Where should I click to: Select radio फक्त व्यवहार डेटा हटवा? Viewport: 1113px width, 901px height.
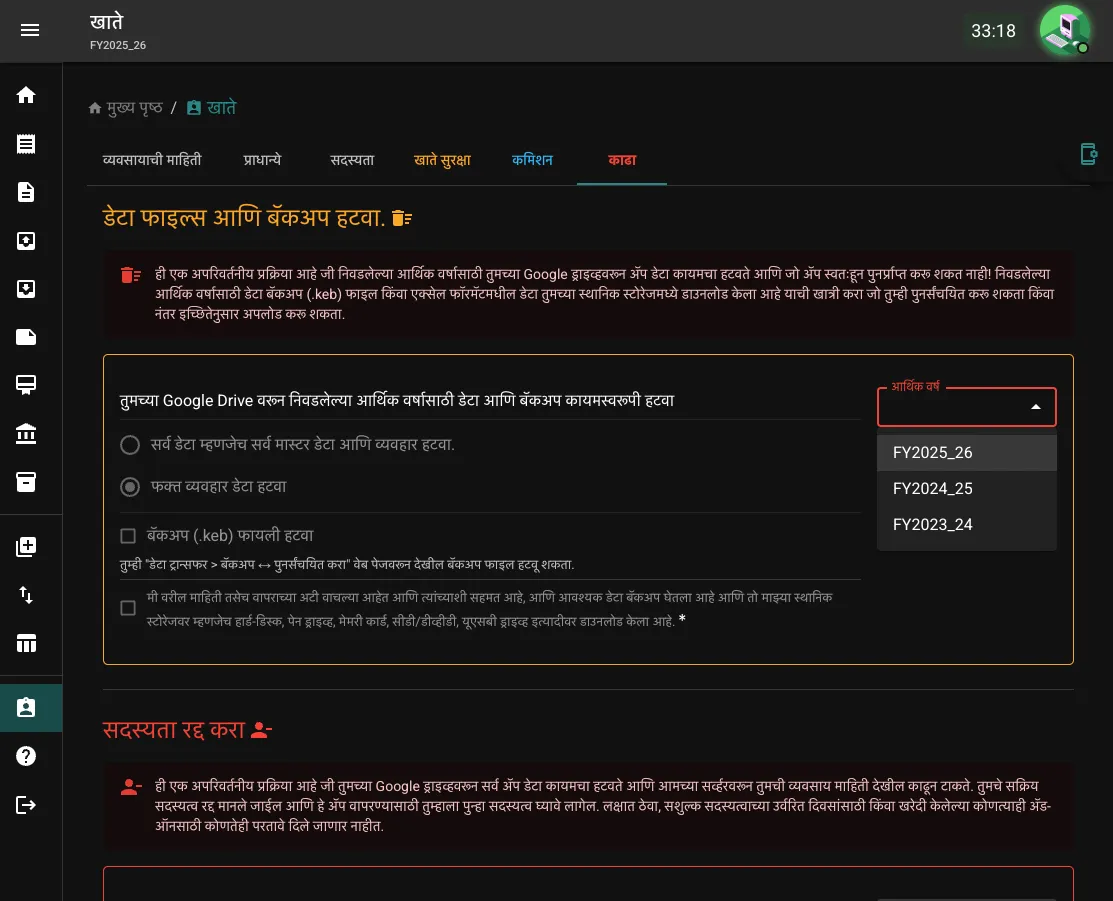[x=130, y=486]
